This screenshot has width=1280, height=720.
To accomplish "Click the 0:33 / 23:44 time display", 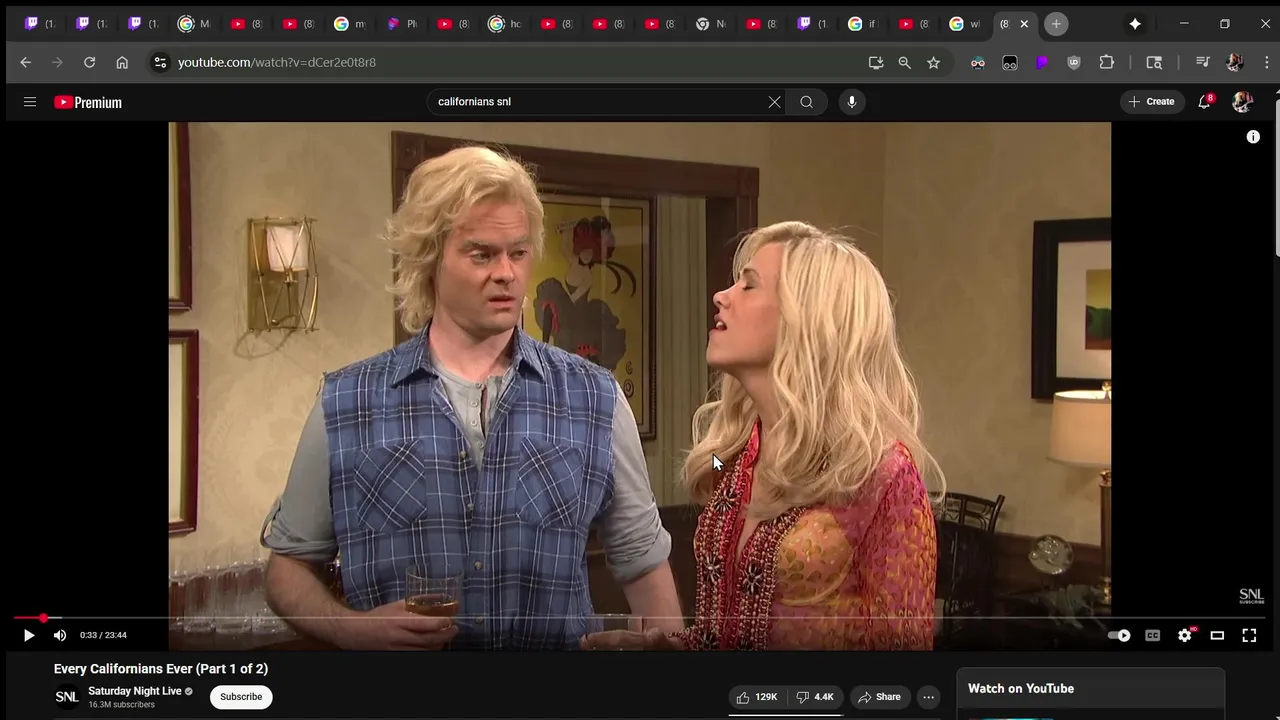I will (x=103, y=635).
